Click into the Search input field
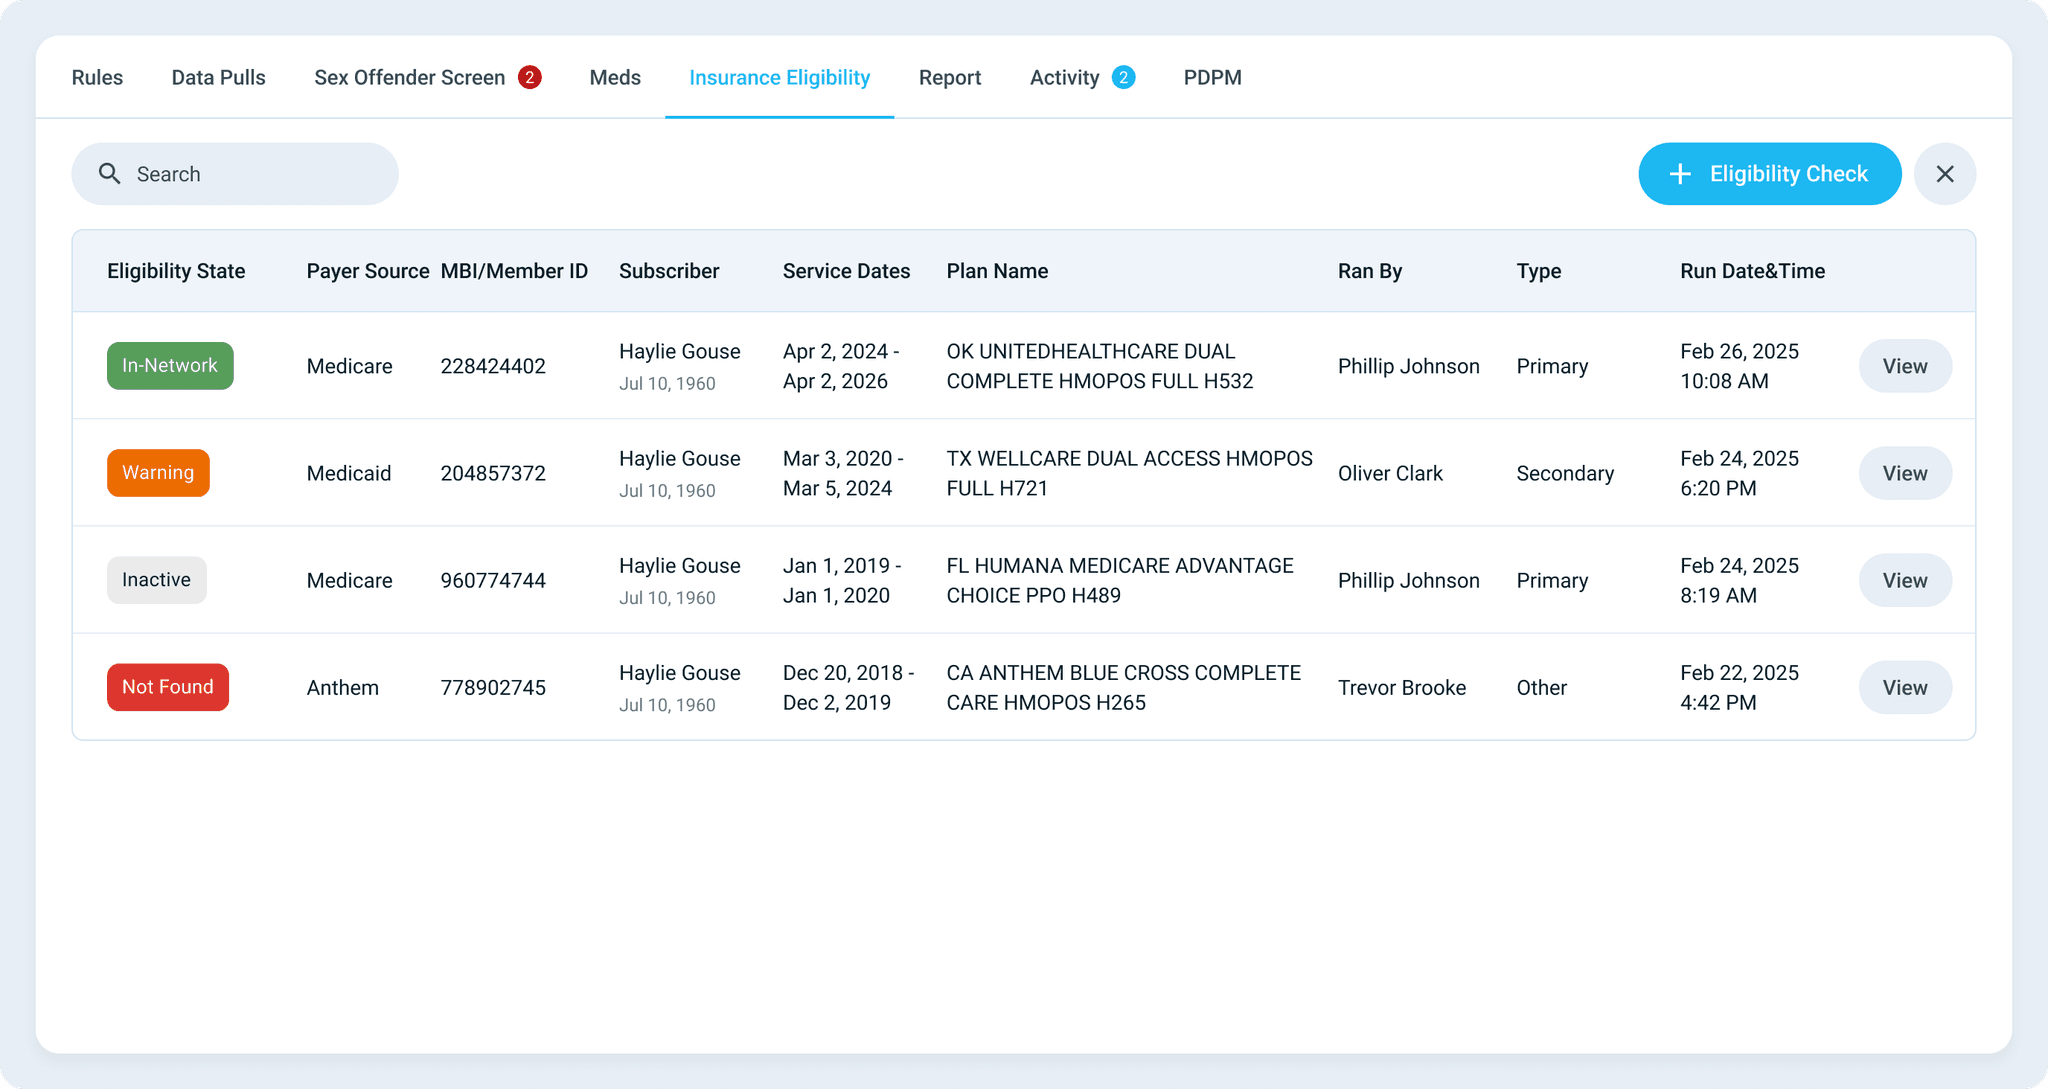 (x=235, y=174)
